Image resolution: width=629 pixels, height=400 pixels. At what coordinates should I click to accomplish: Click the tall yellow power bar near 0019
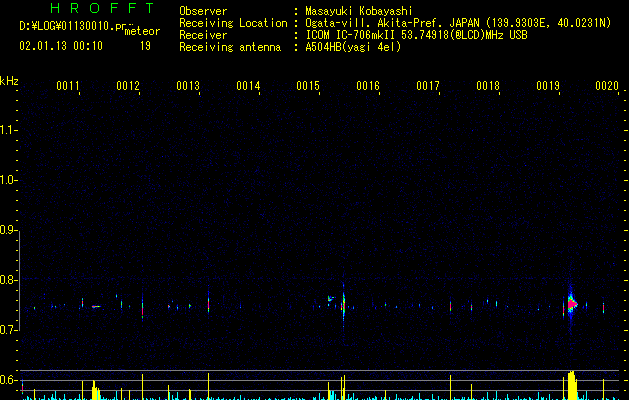click(x=572, y=386)
